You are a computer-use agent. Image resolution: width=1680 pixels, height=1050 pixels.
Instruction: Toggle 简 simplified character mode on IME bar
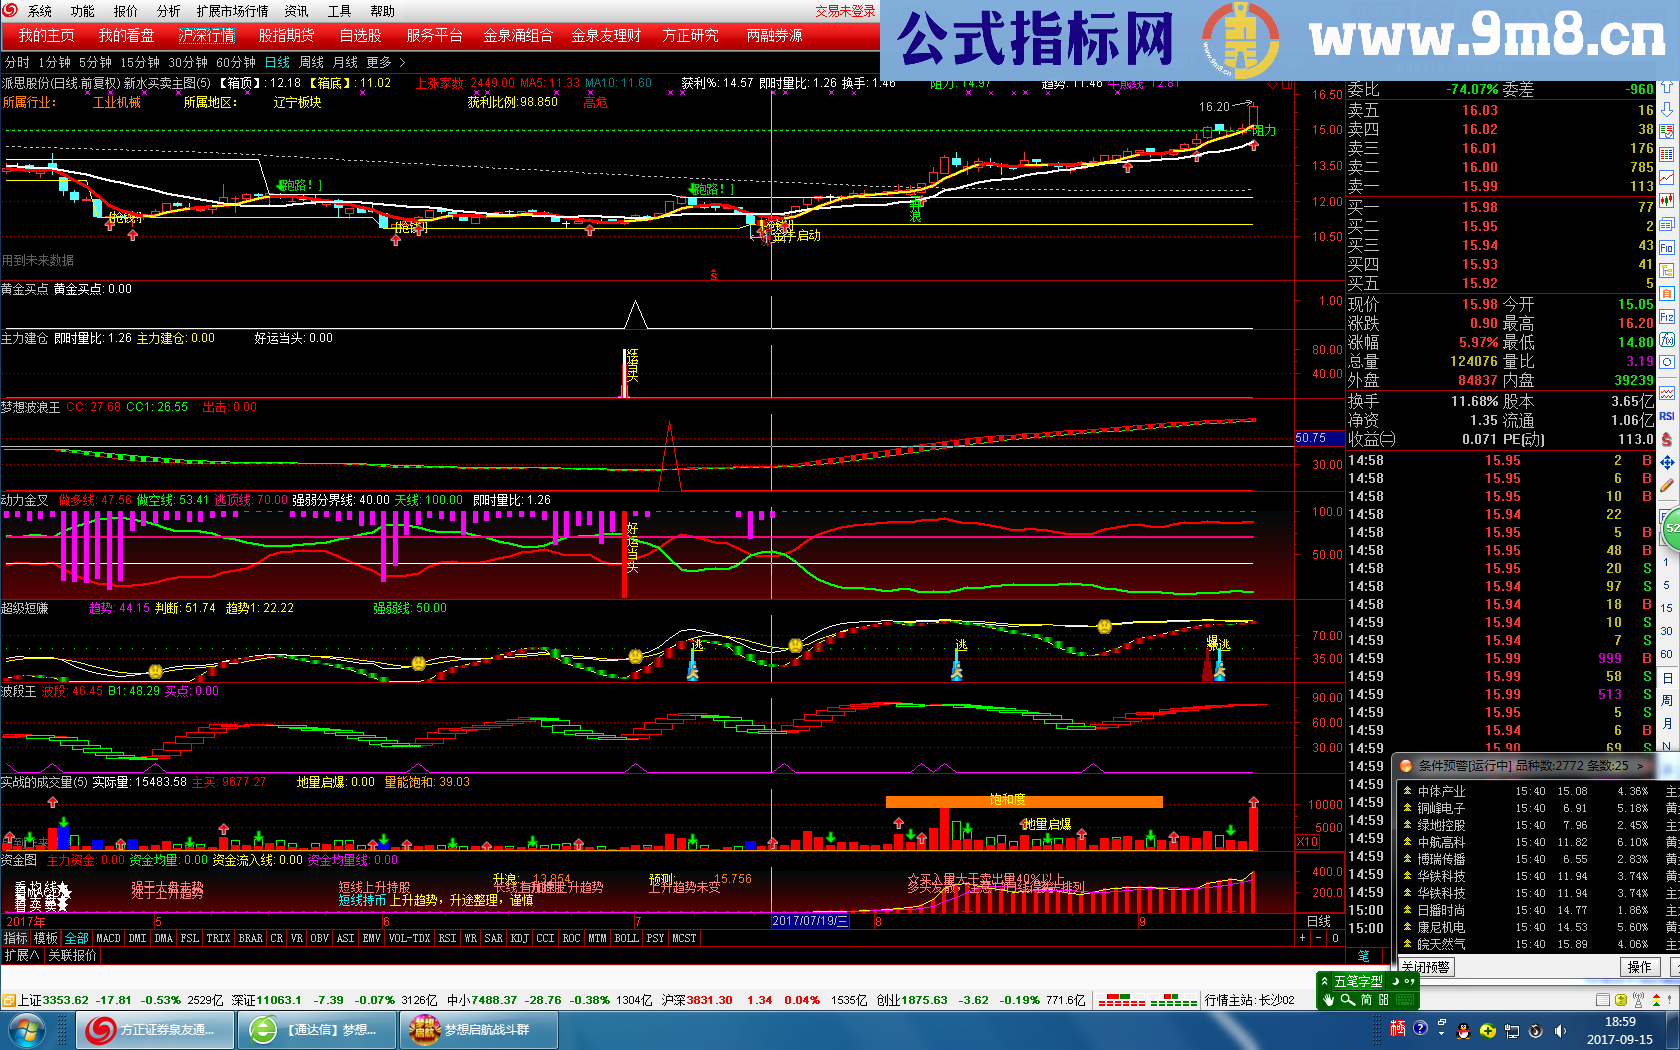(1366, 1000)
